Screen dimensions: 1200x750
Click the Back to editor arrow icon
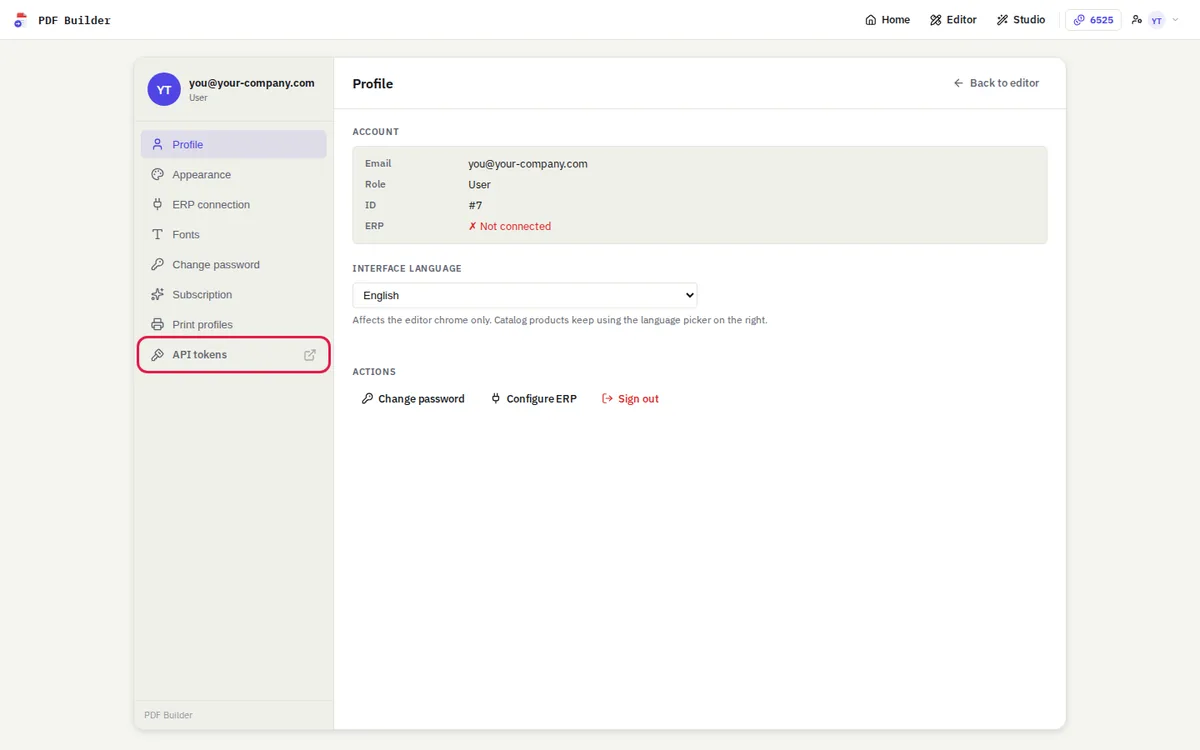tap(958, 83)
